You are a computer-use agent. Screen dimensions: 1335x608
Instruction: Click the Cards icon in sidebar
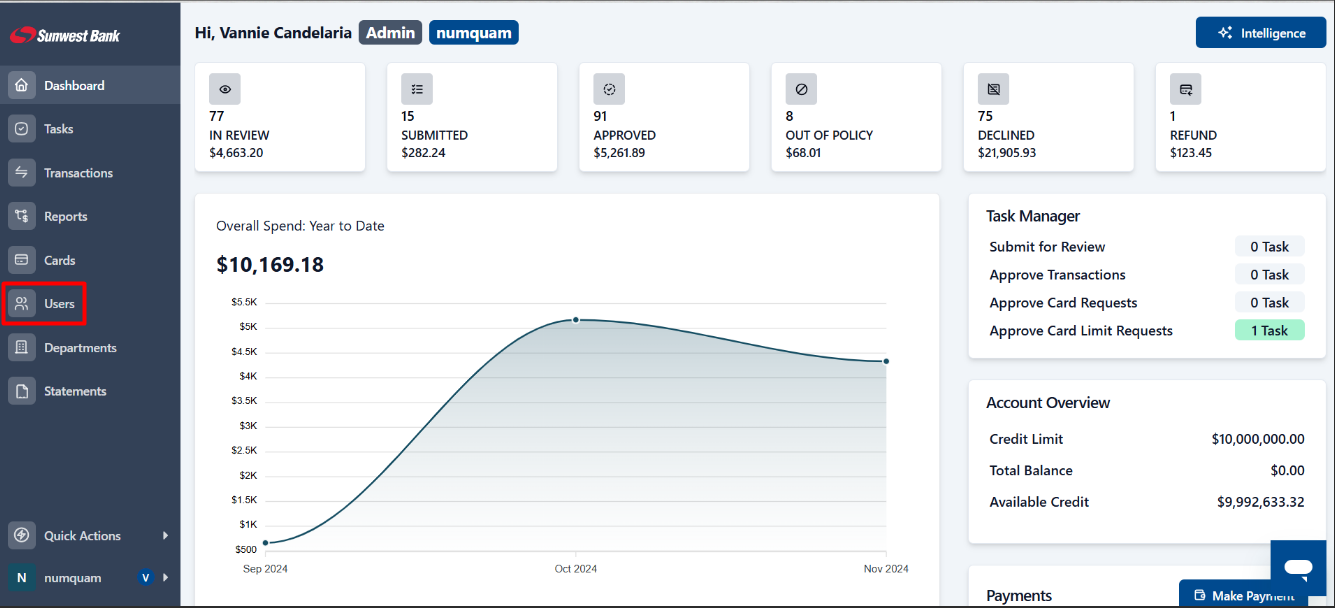22,260
